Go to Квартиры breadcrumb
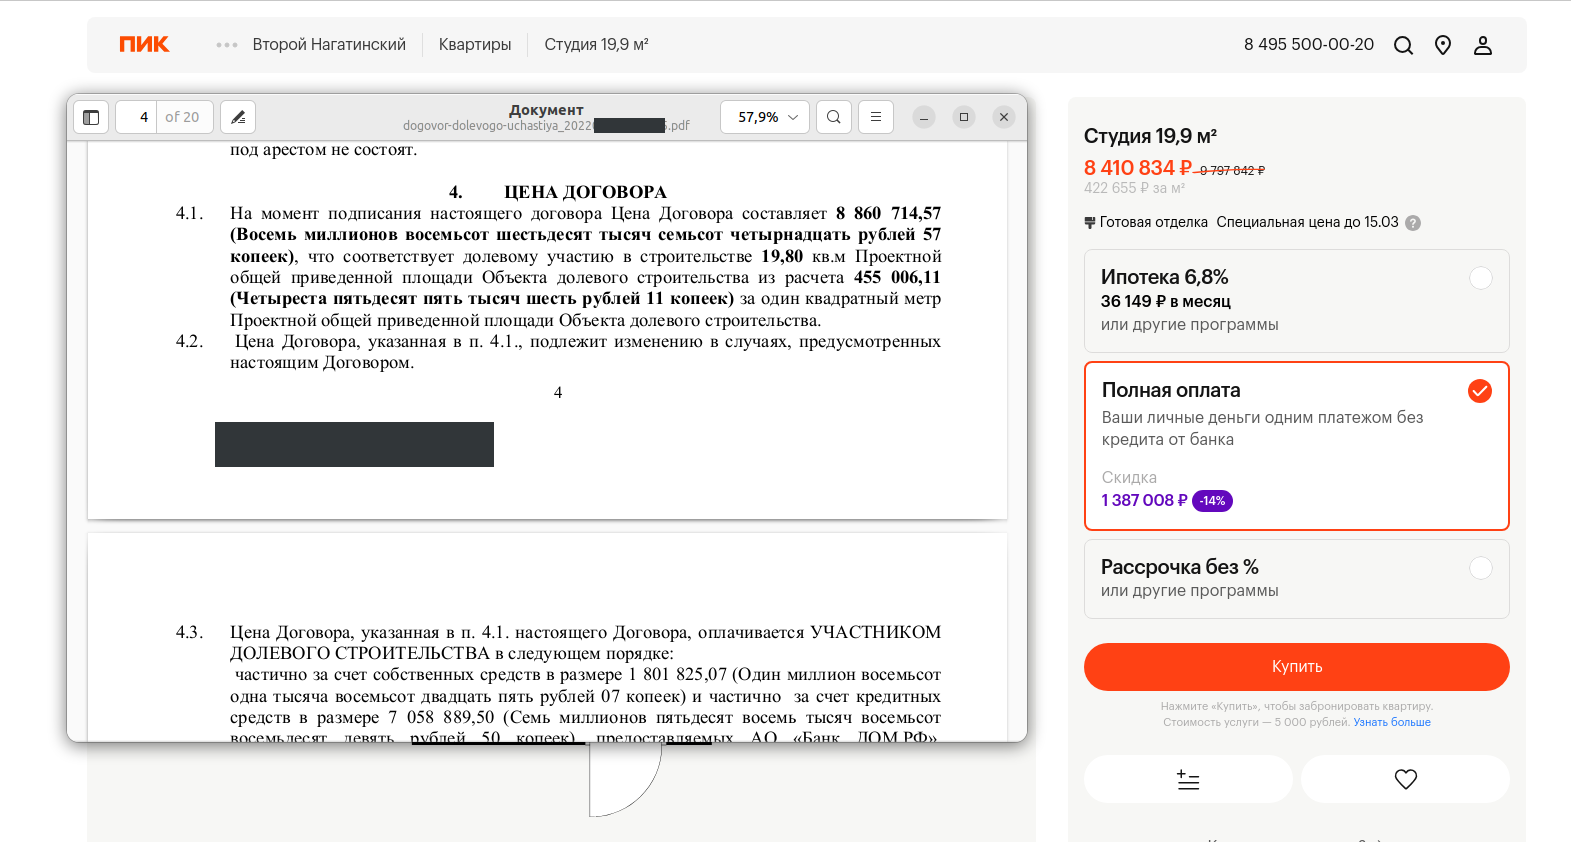The height and width of the screenshot is (842, 1571). 475,45
